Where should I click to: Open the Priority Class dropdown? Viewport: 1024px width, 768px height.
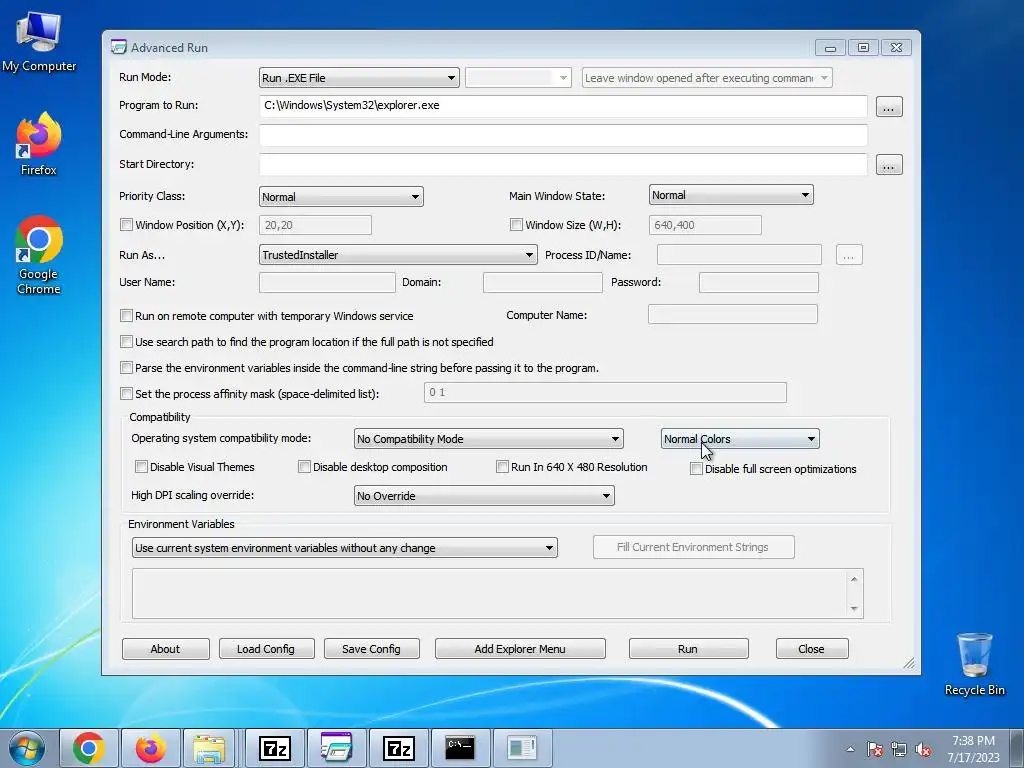341,197
